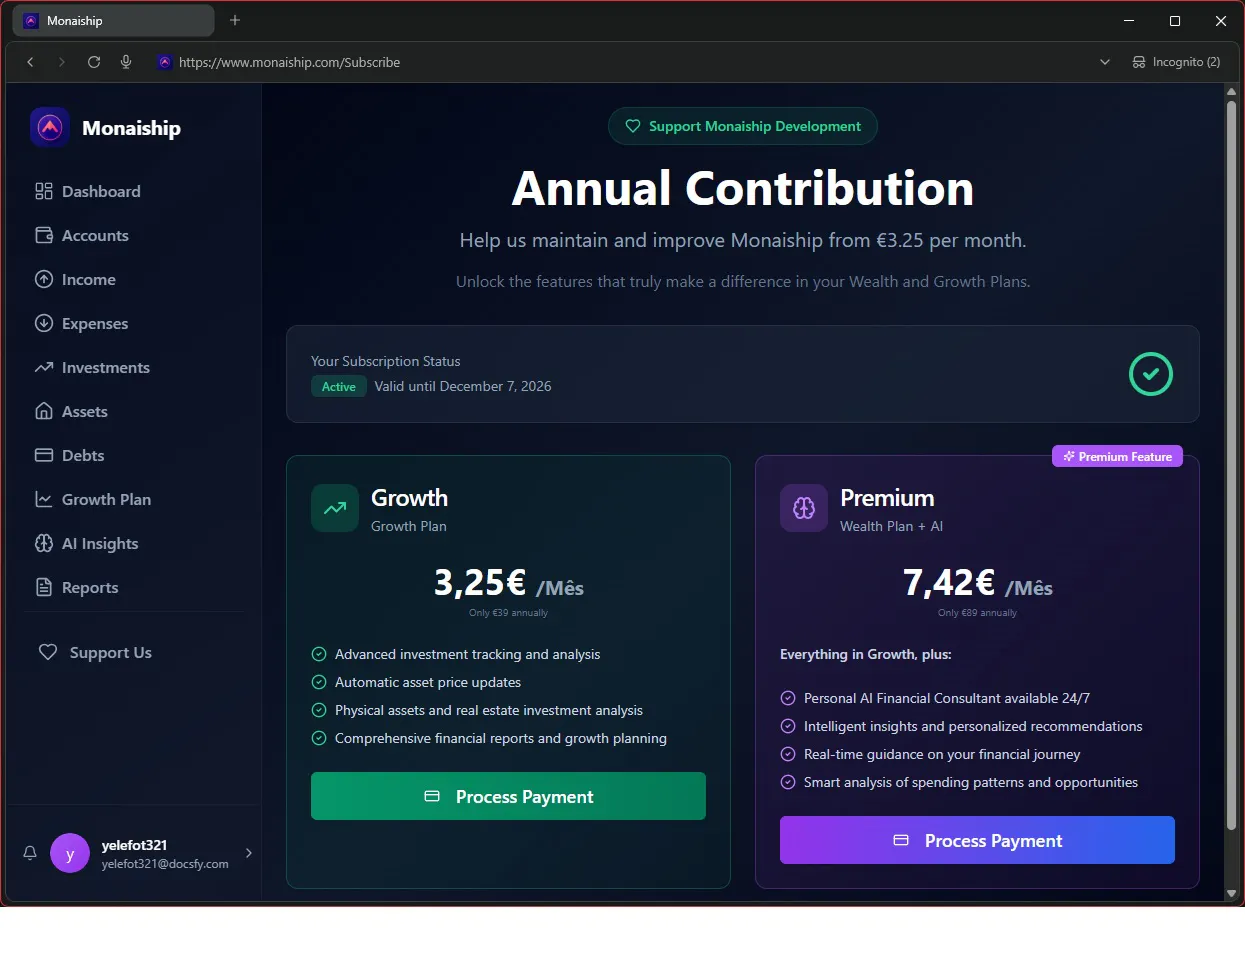This screenshot has height=971, width=1245.
Task: Click the 7,42€ price text
Action: click(949, 582)
